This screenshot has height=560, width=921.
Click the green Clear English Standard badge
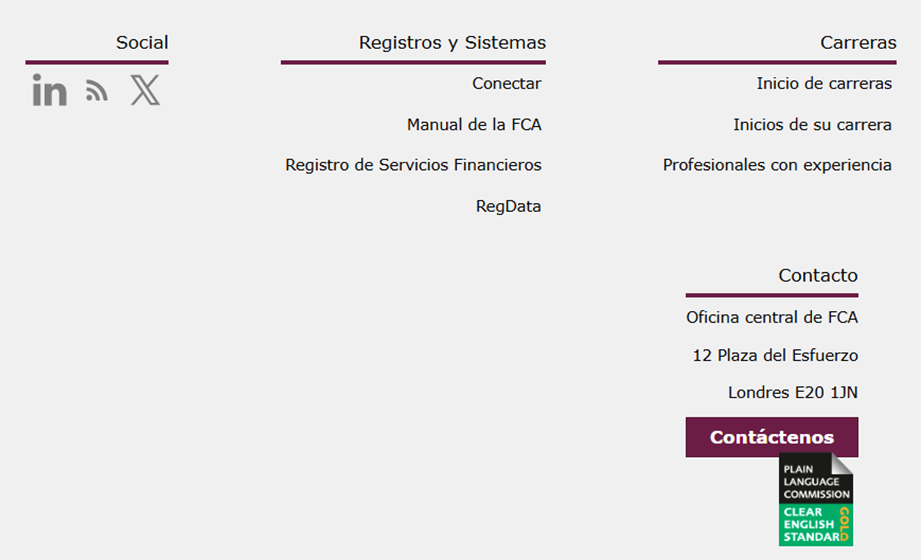[816, 524]
